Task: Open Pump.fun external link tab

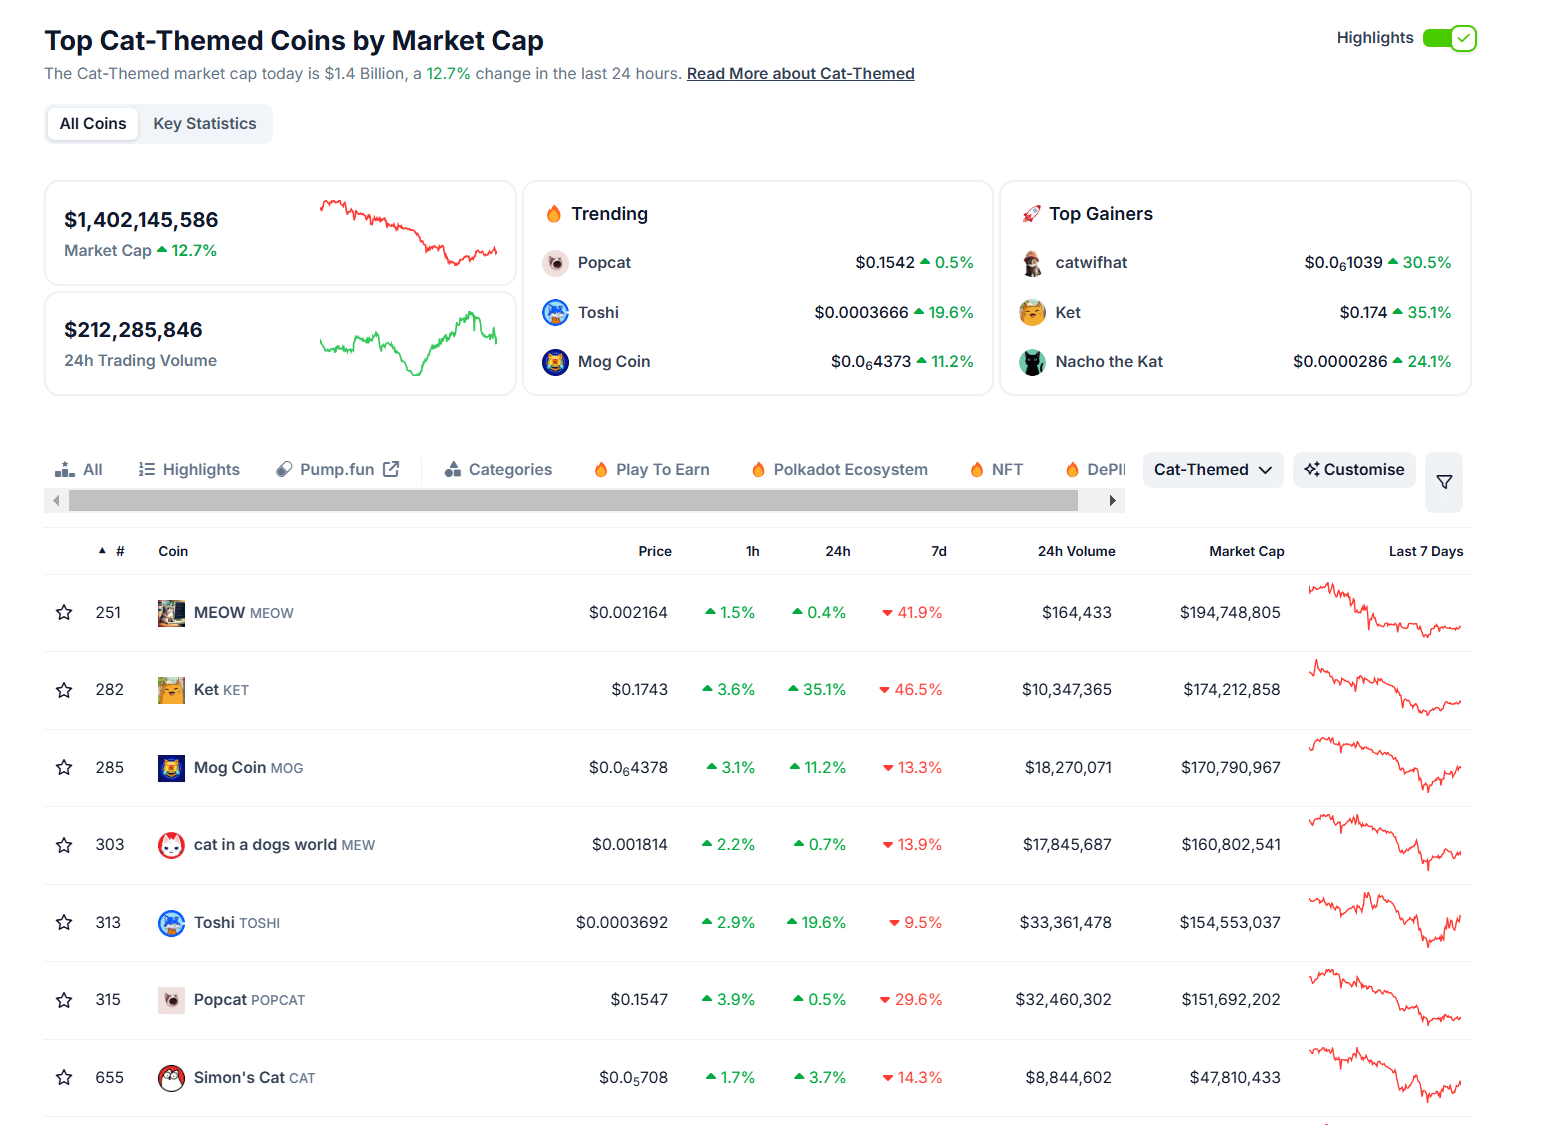Action: 338,470
